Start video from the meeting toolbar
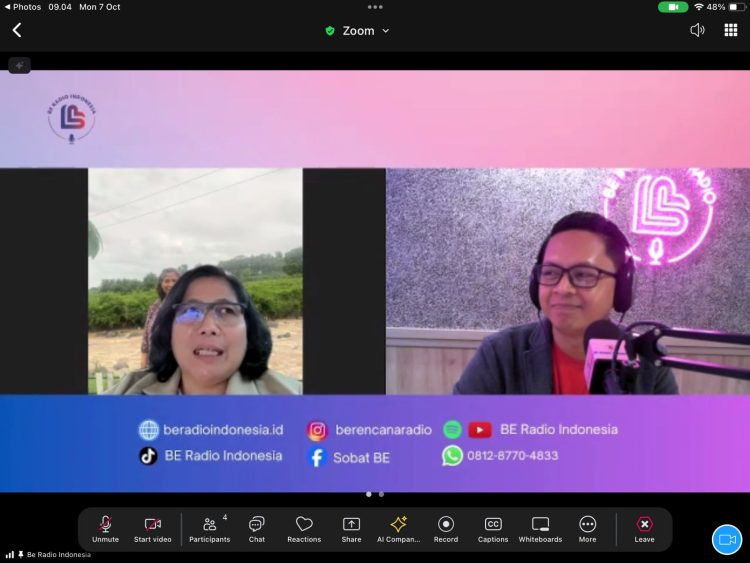 tap(153, 528)
